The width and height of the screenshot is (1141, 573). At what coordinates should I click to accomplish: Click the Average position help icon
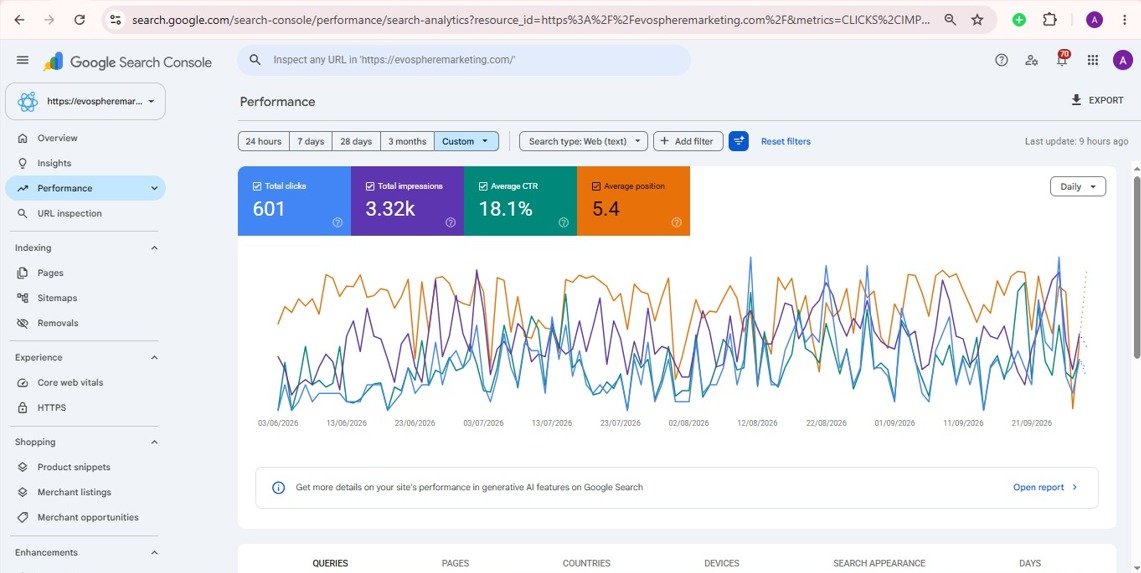pyautogui.click(x=677, y=223)
